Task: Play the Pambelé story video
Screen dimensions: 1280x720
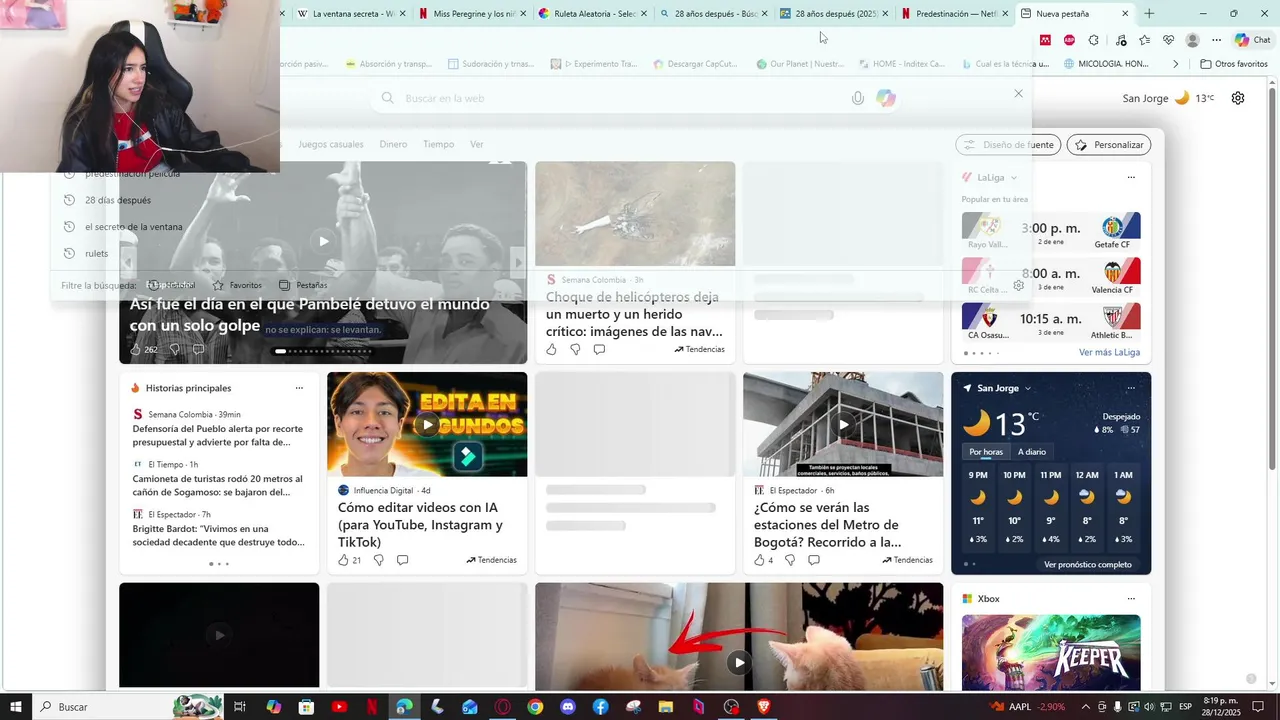Action: [x=323, y=241]
